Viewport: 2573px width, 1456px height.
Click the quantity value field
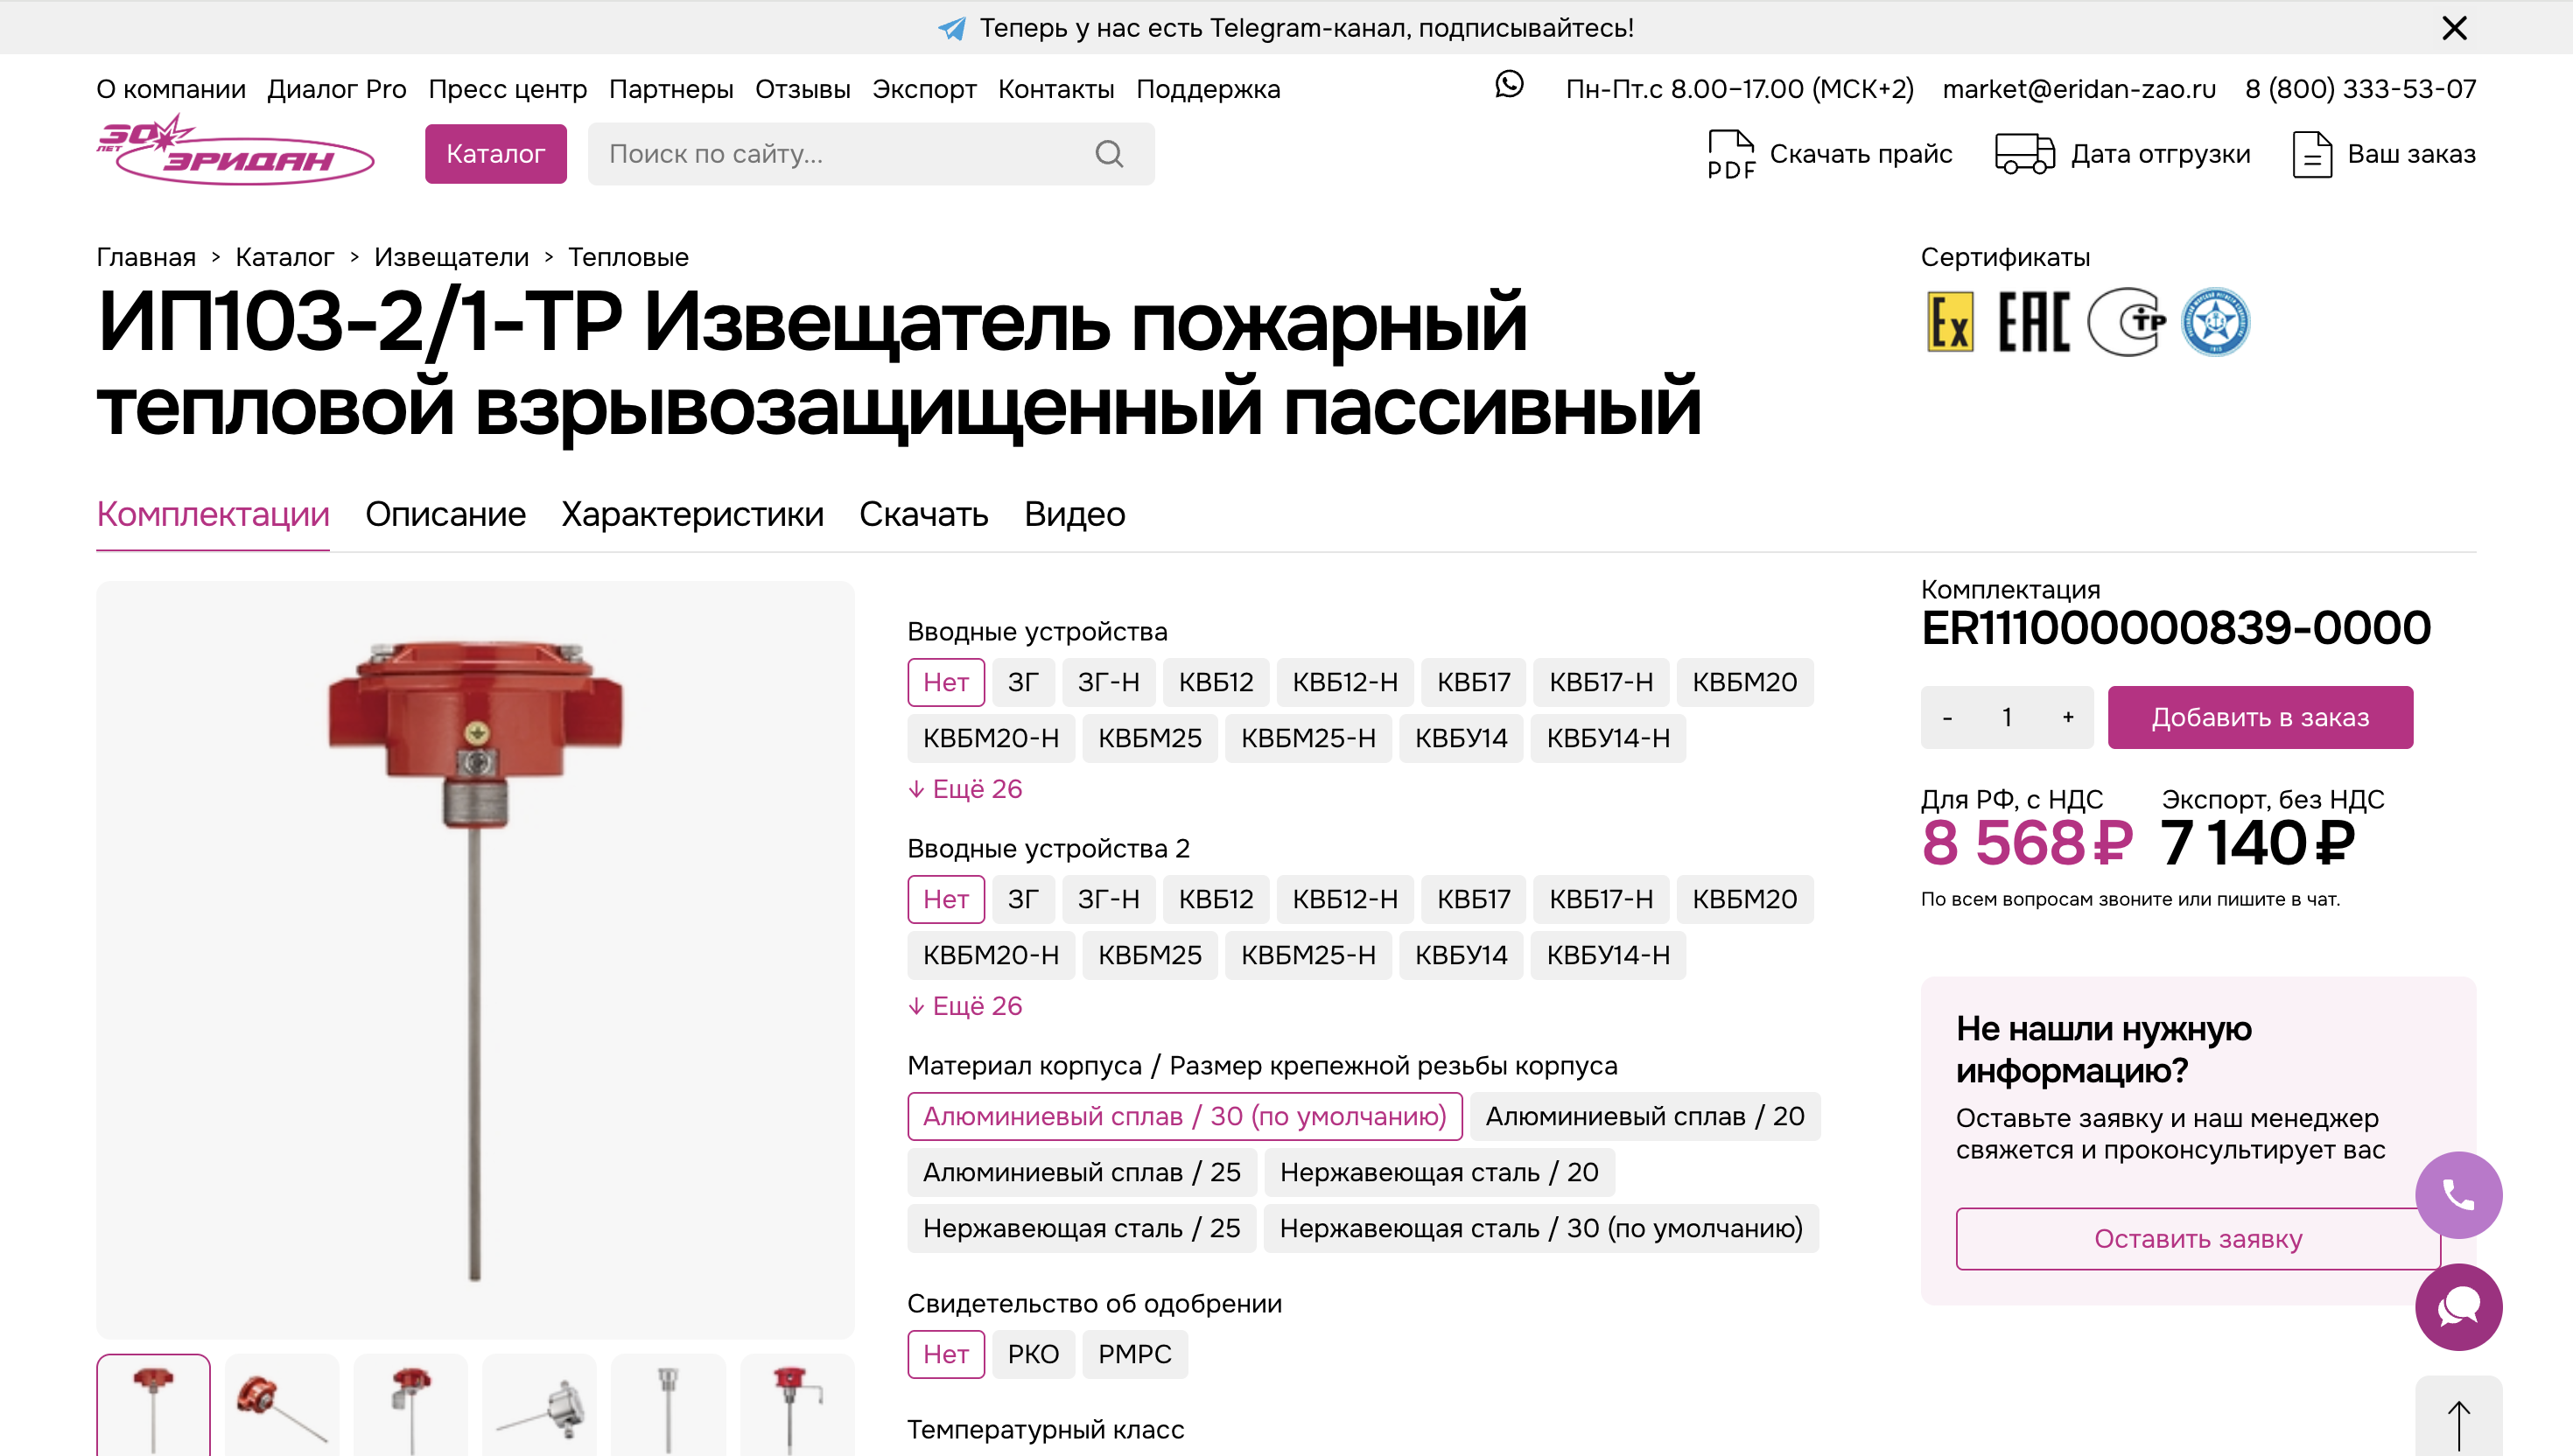pyautogui.click(x=2007, y=717)
